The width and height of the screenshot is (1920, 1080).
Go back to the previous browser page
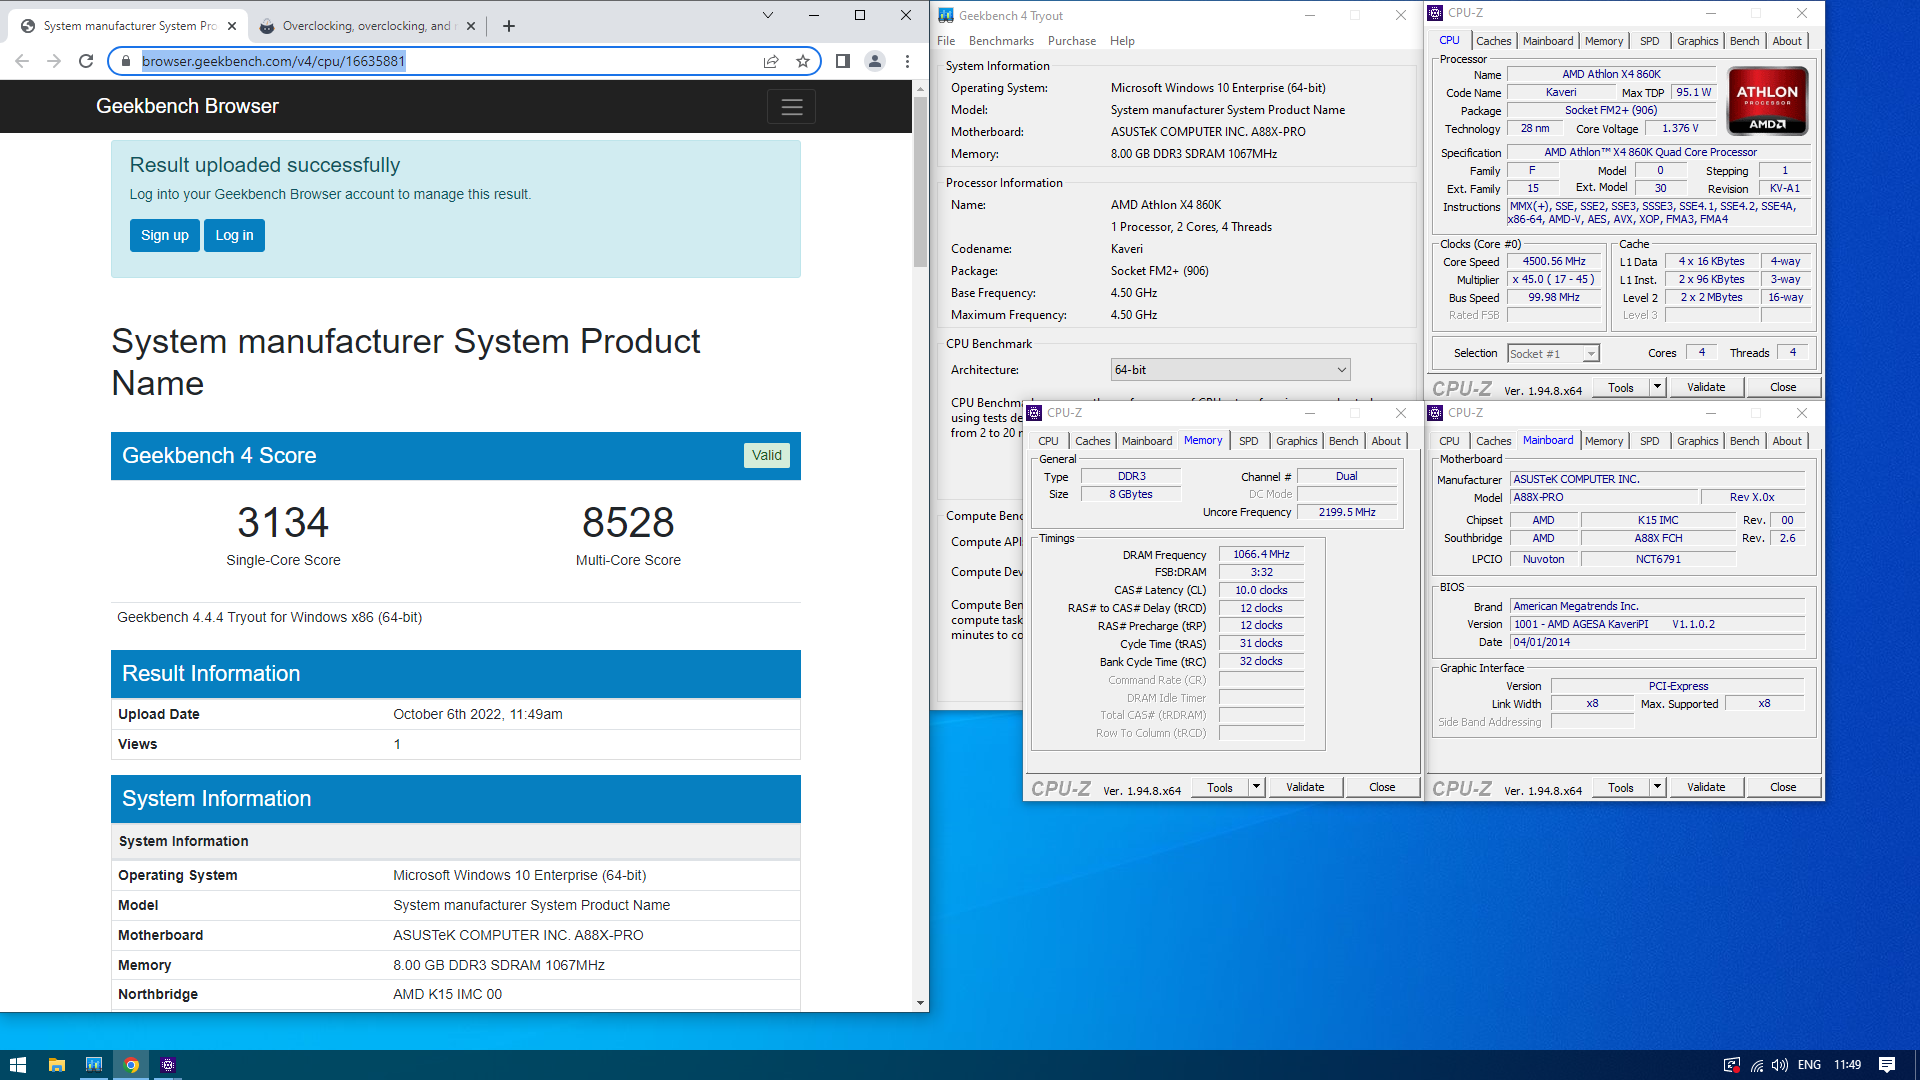[22, 61]
